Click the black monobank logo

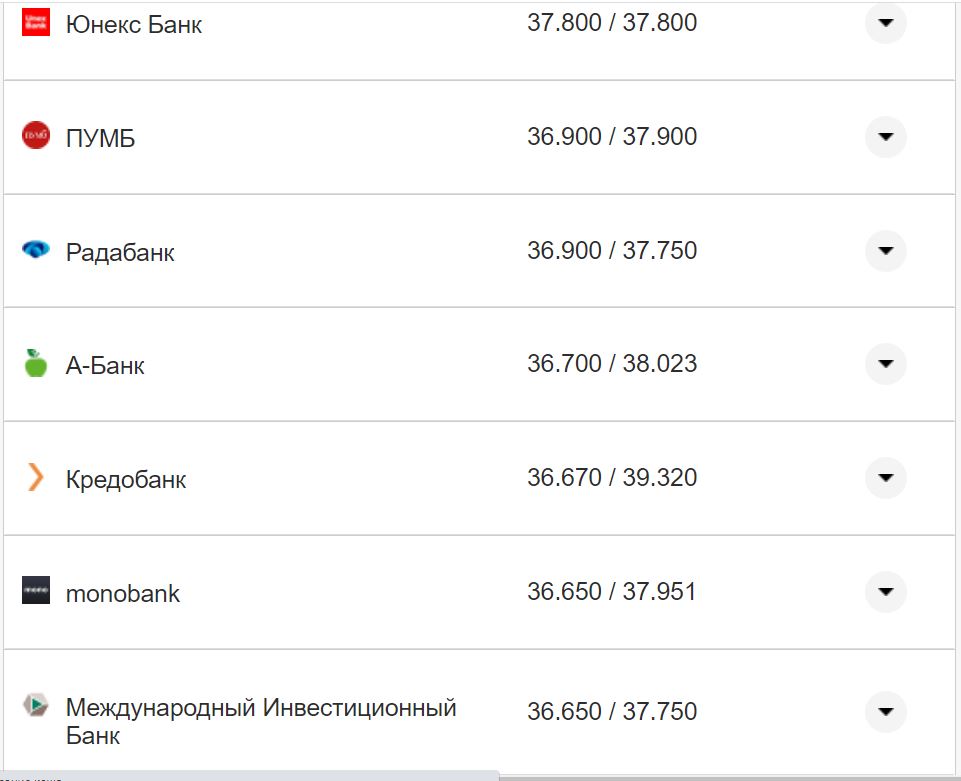[35, 592]
